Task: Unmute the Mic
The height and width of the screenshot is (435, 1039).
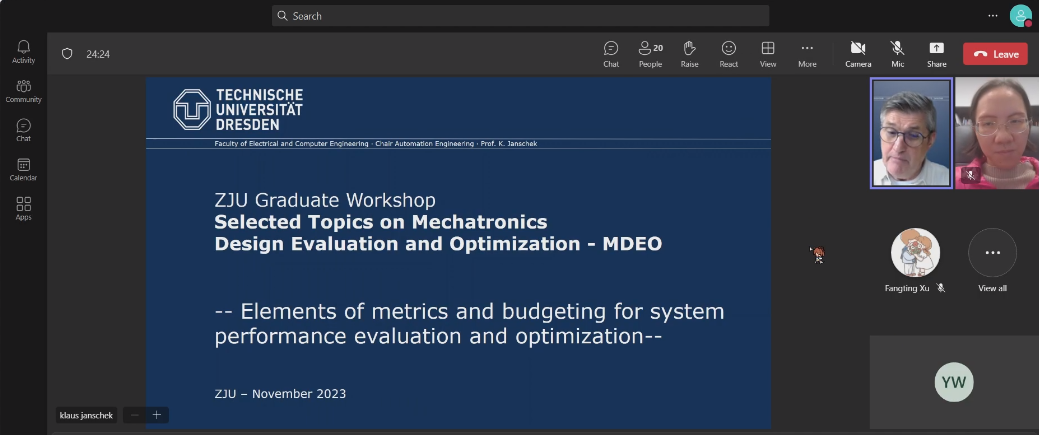Action: [x=898, y=53]
